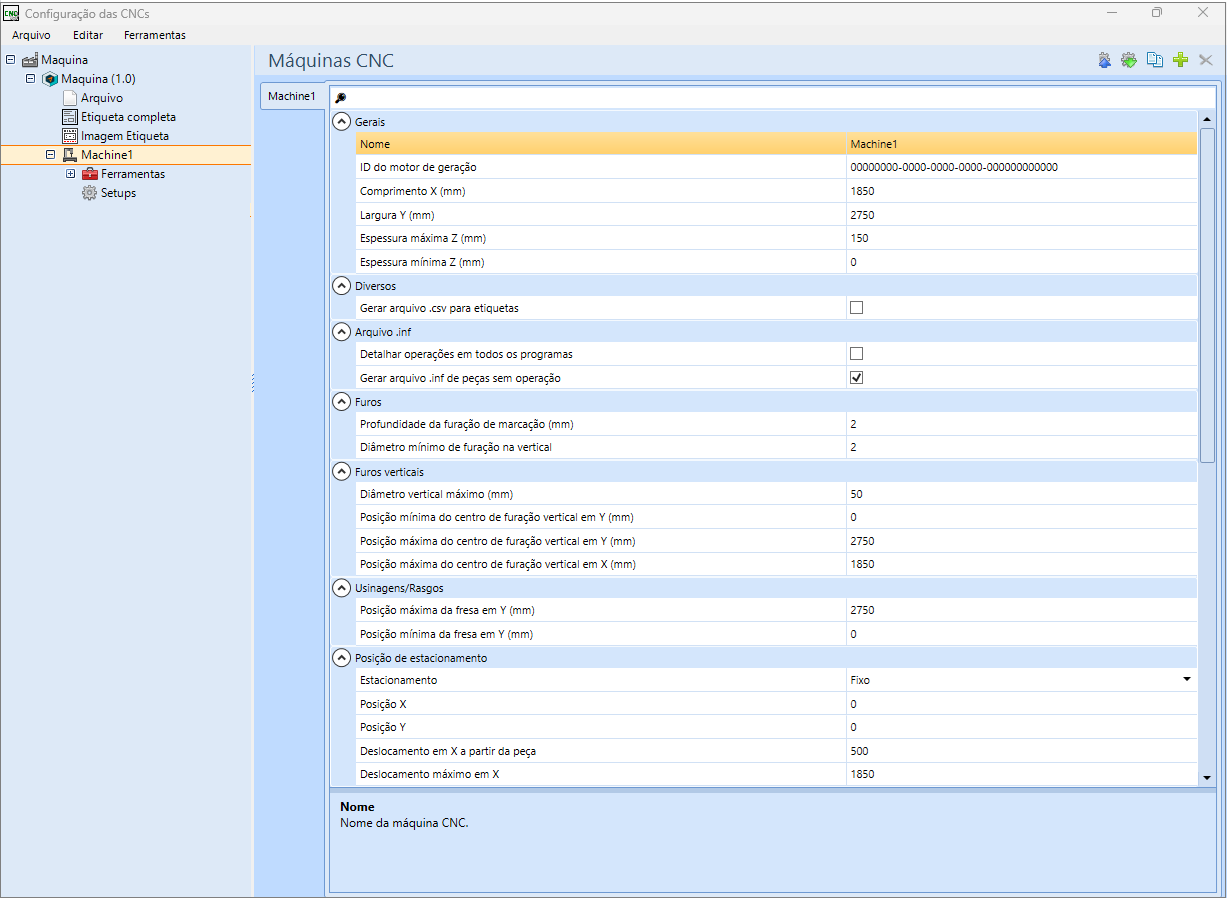
Task: Collapse the Machine1 tree node minus box
Action: point(50,155)
